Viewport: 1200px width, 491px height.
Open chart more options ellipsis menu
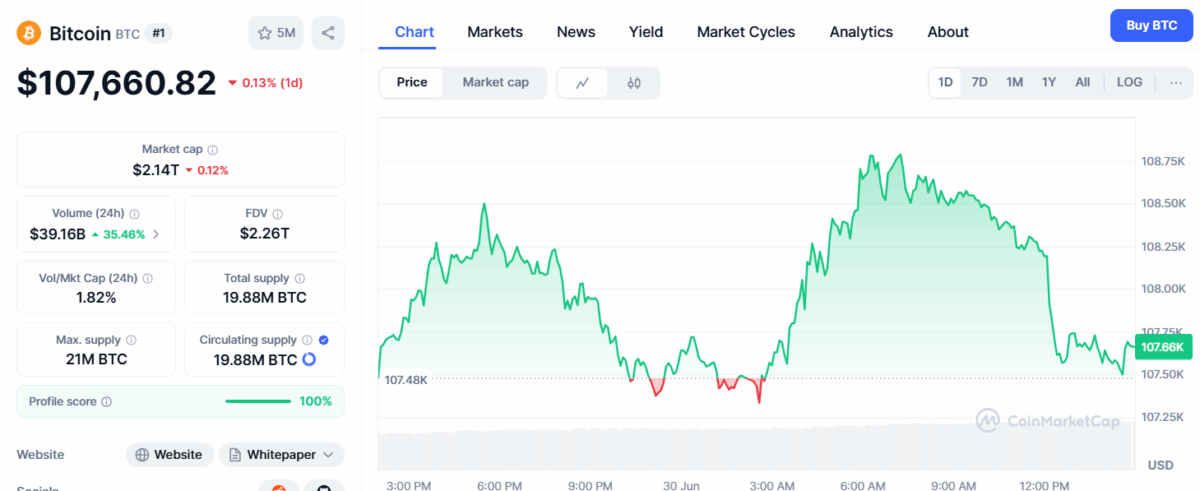(x=1176, y=82)
